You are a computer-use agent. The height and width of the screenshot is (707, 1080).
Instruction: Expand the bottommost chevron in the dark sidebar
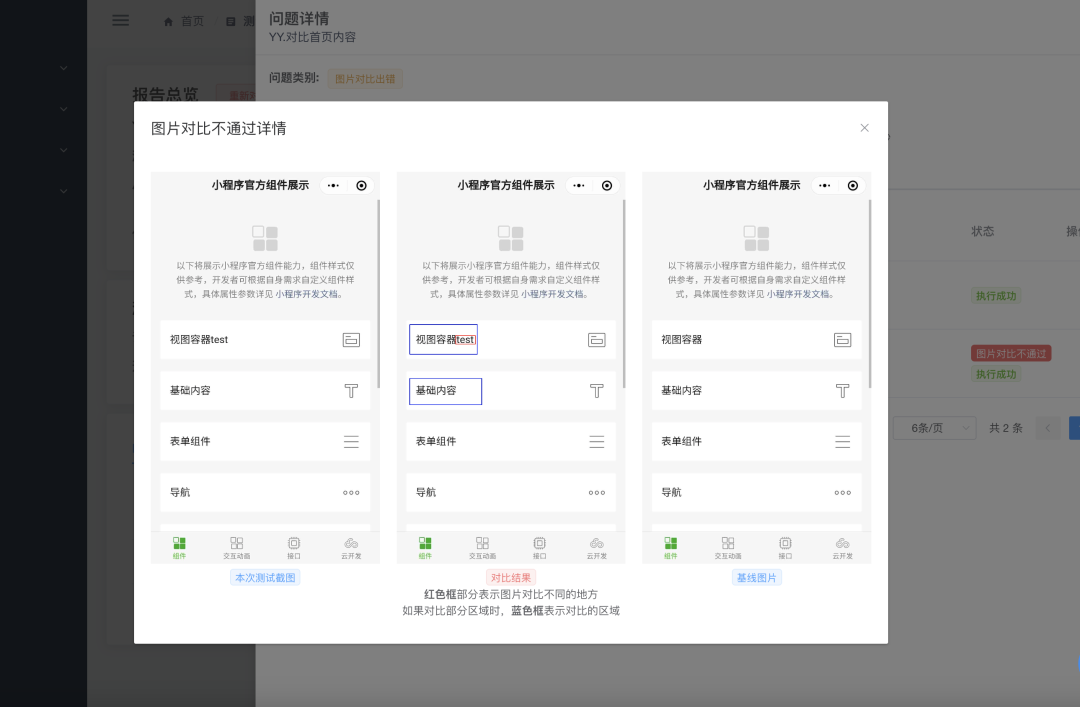[63, 191]
